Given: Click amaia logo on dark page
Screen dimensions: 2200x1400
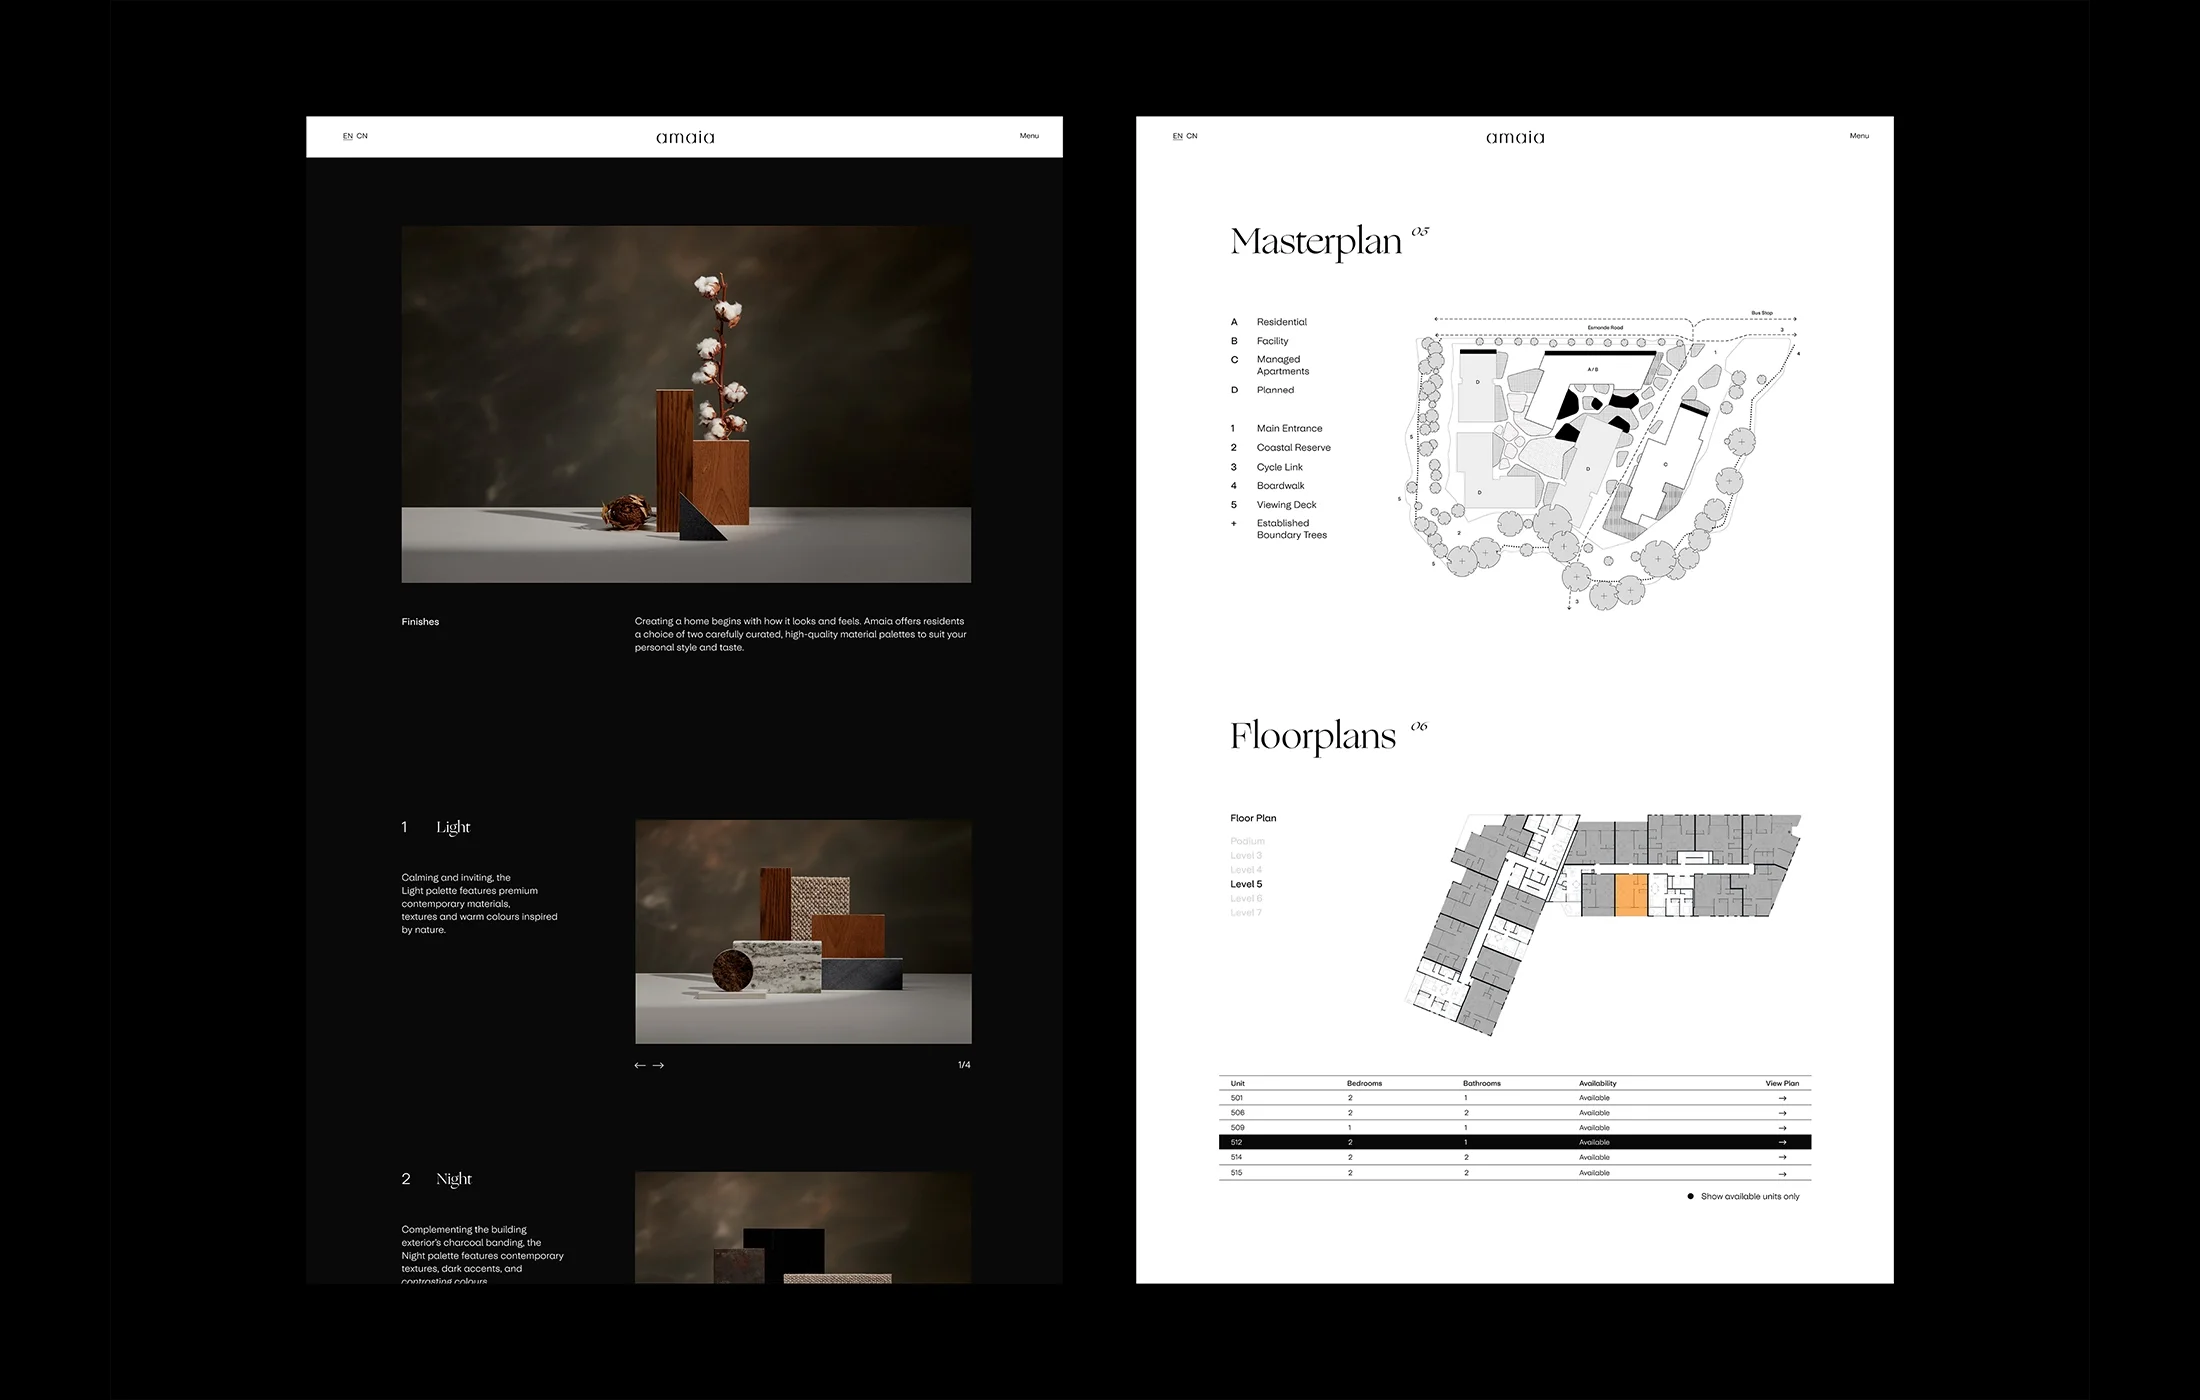Looking at the screenshot, I should click(x=685, y=137).
